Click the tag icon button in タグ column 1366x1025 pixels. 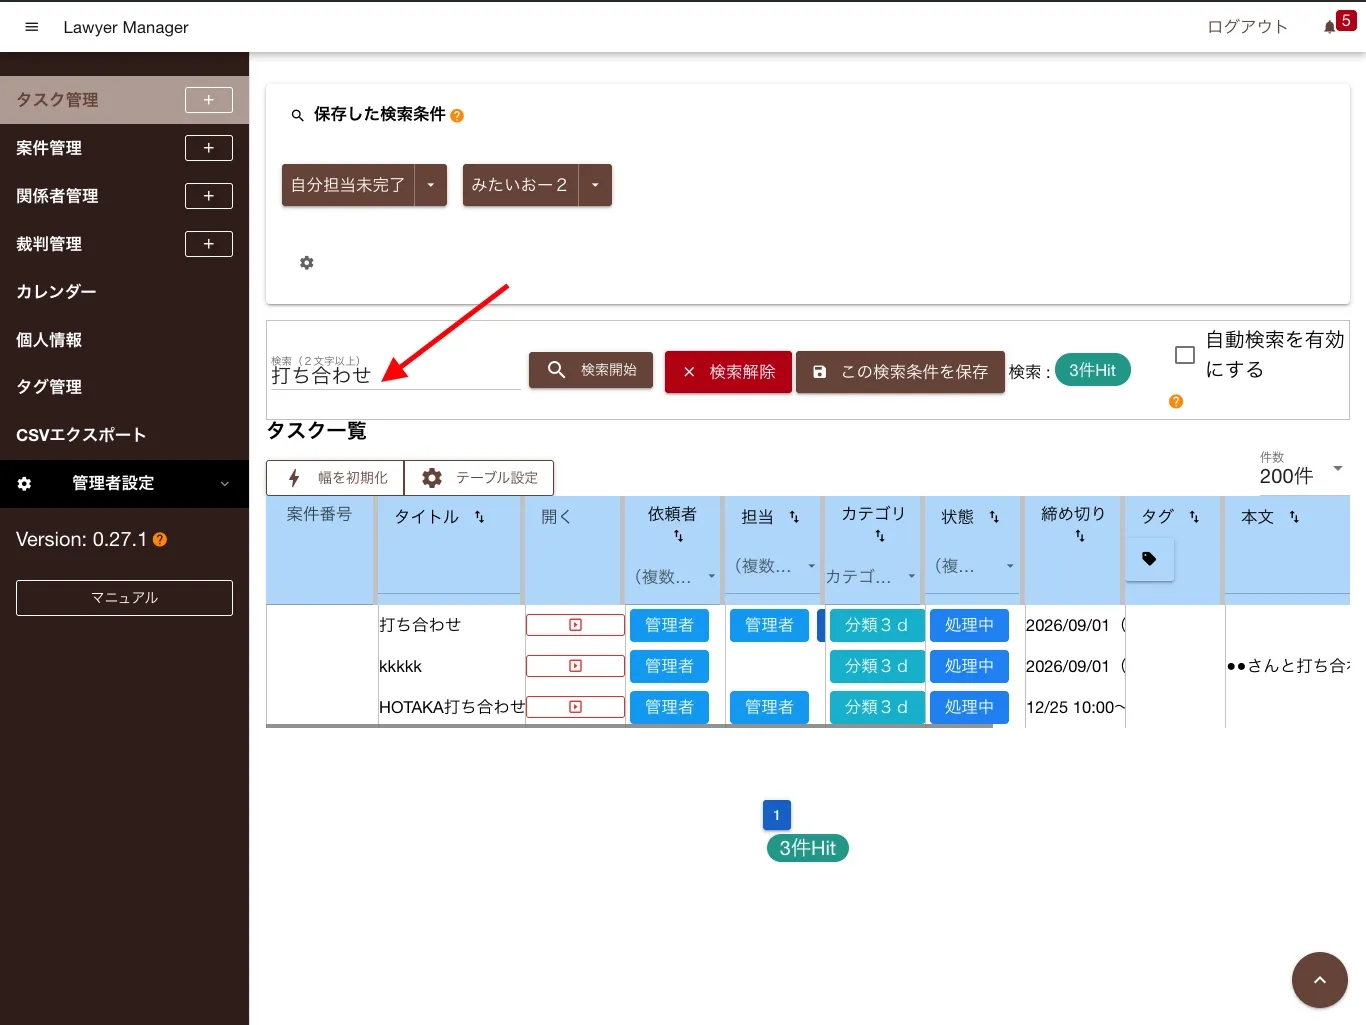point(1150,559)
